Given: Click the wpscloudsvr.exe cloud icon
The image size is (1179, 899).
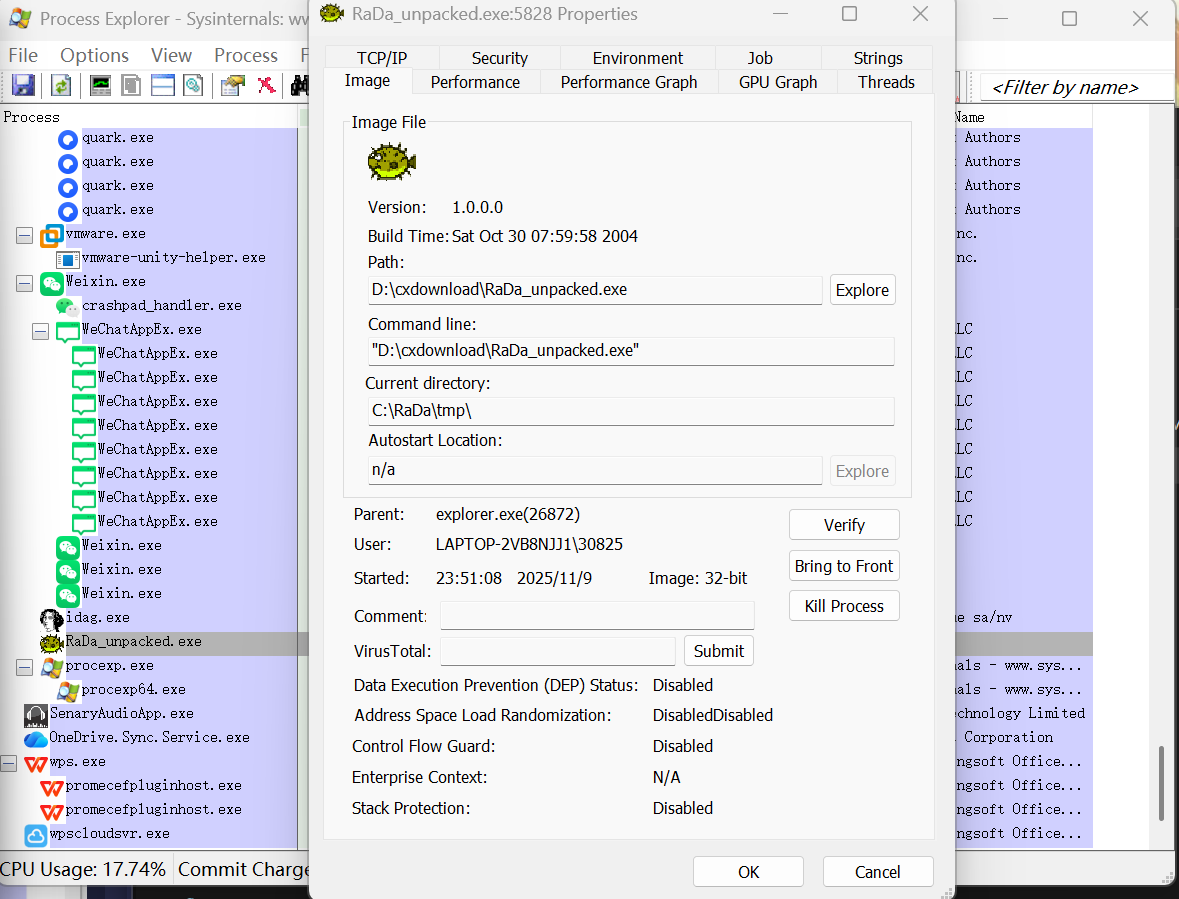Looking at the screenshot, I should pos(35,835).
